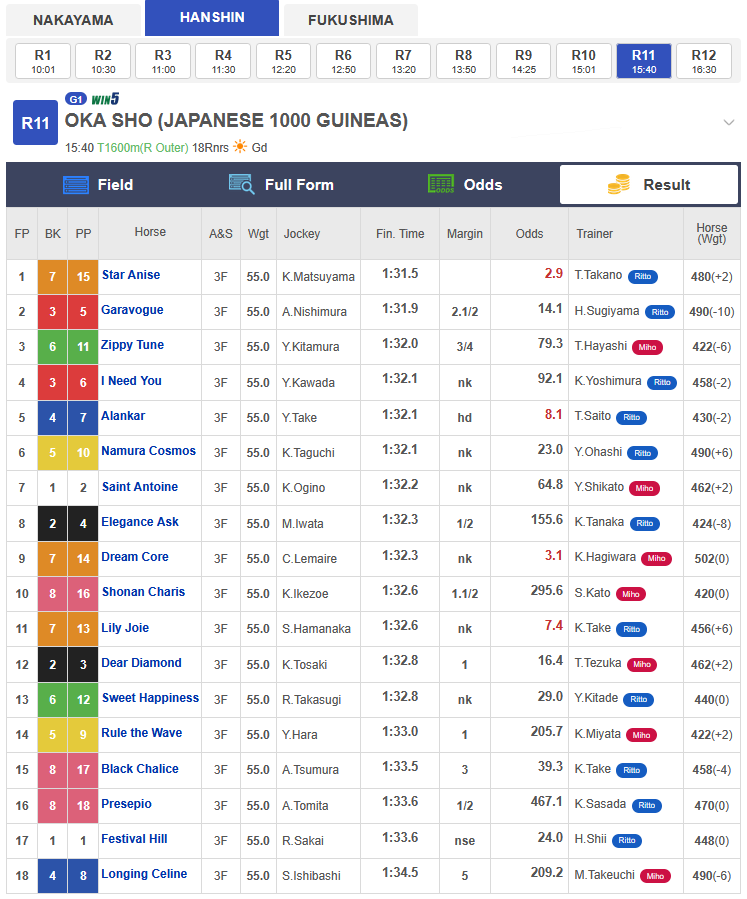The width and height of the screenshot is (747, 899).
Task: Click the blue Field list icon
Action: (76, 185)
